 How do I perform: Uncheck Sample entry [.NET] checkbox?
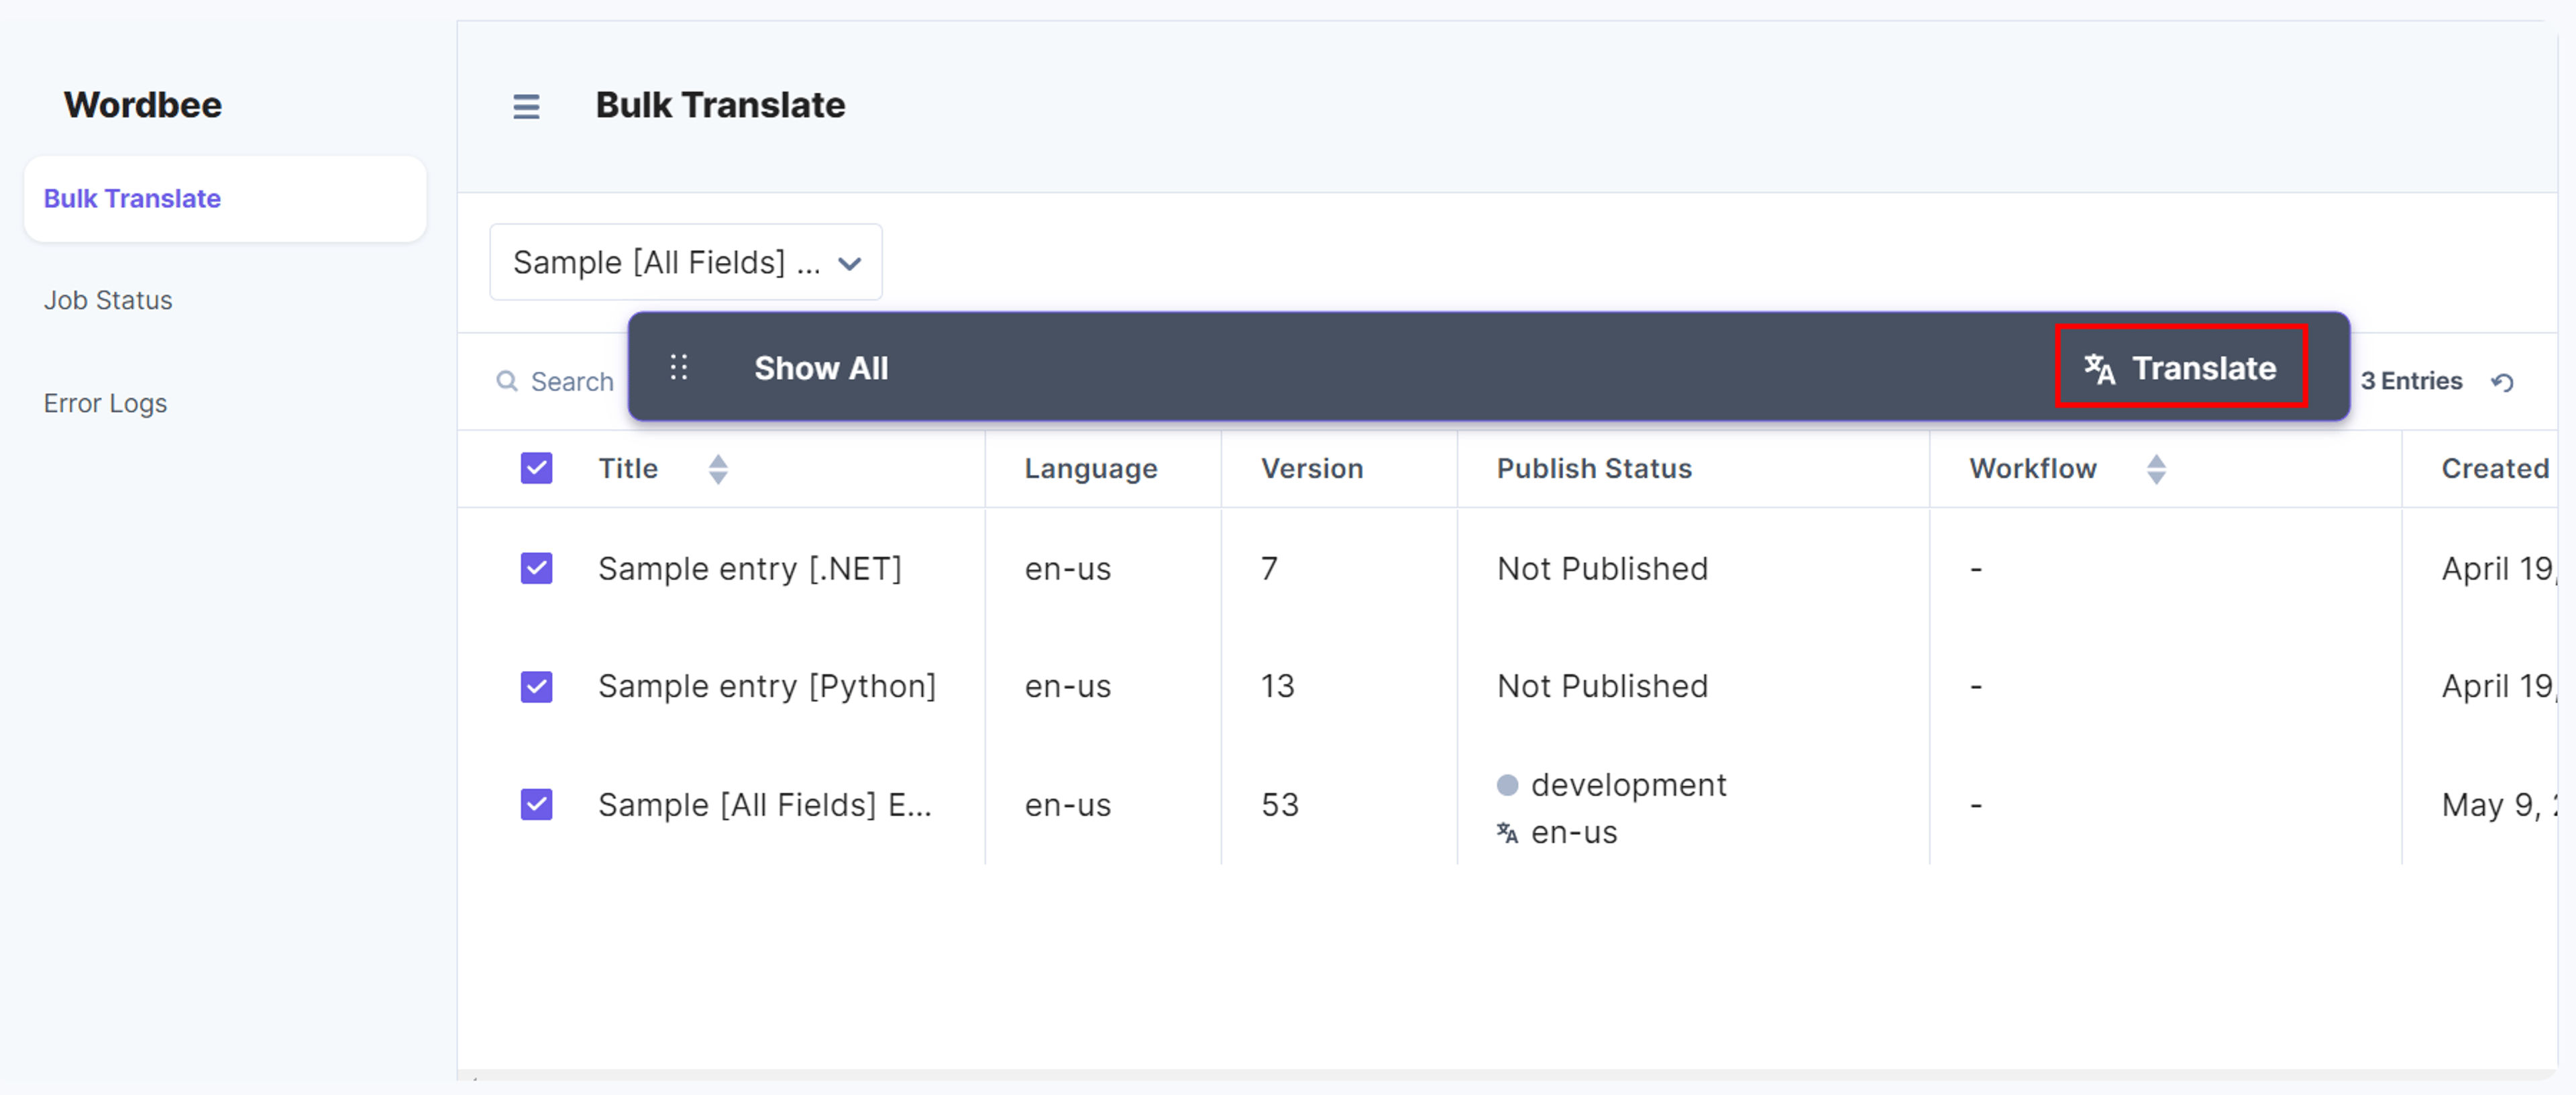[x=536, y=568]
